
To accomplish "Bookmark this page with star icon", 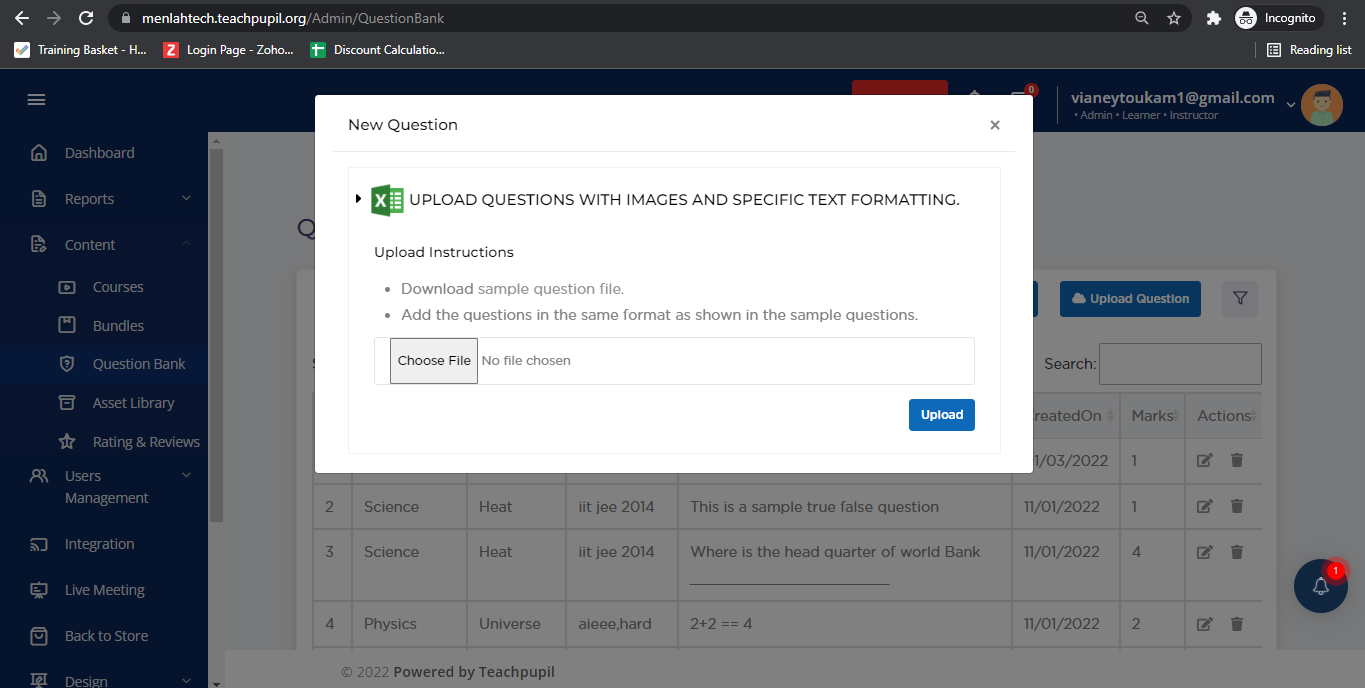I will [x=1174, y=18].
